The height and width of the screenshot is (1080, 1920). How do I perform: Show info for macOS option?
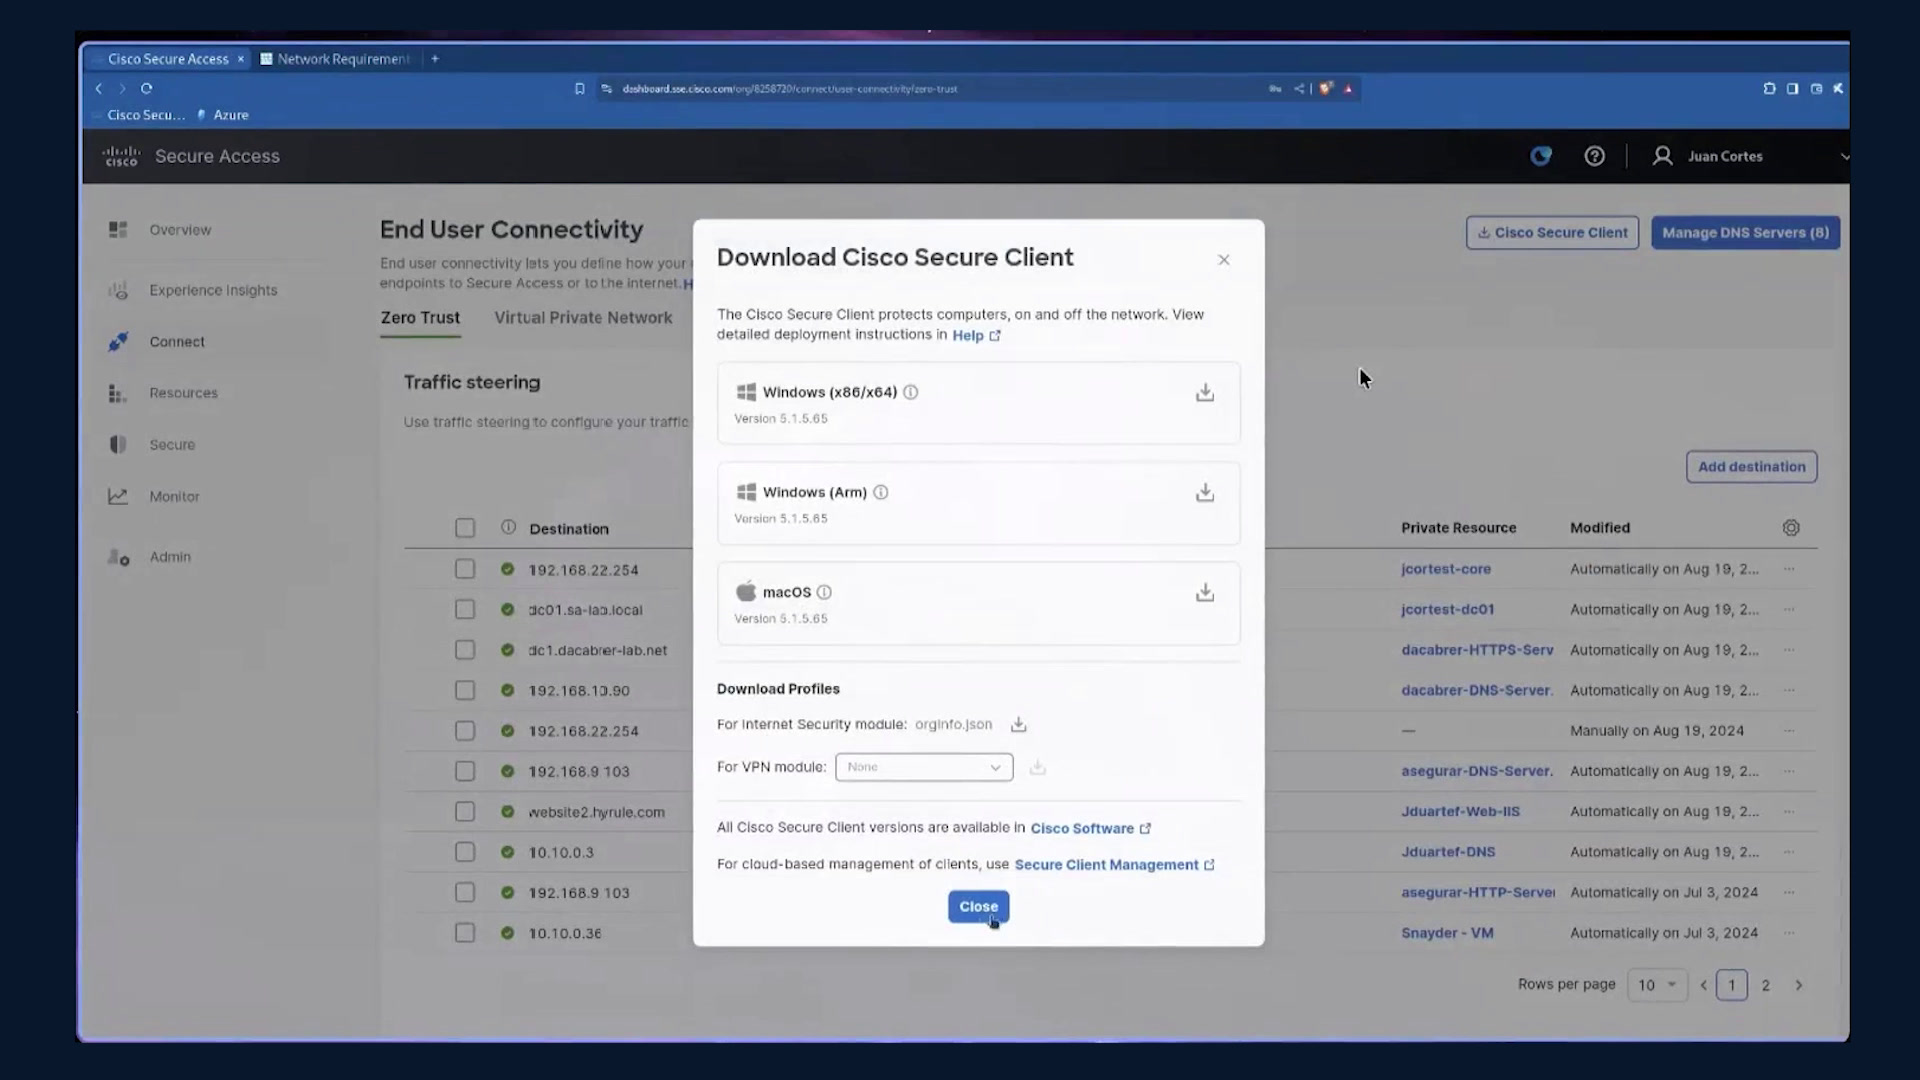[x=824, y=592]
